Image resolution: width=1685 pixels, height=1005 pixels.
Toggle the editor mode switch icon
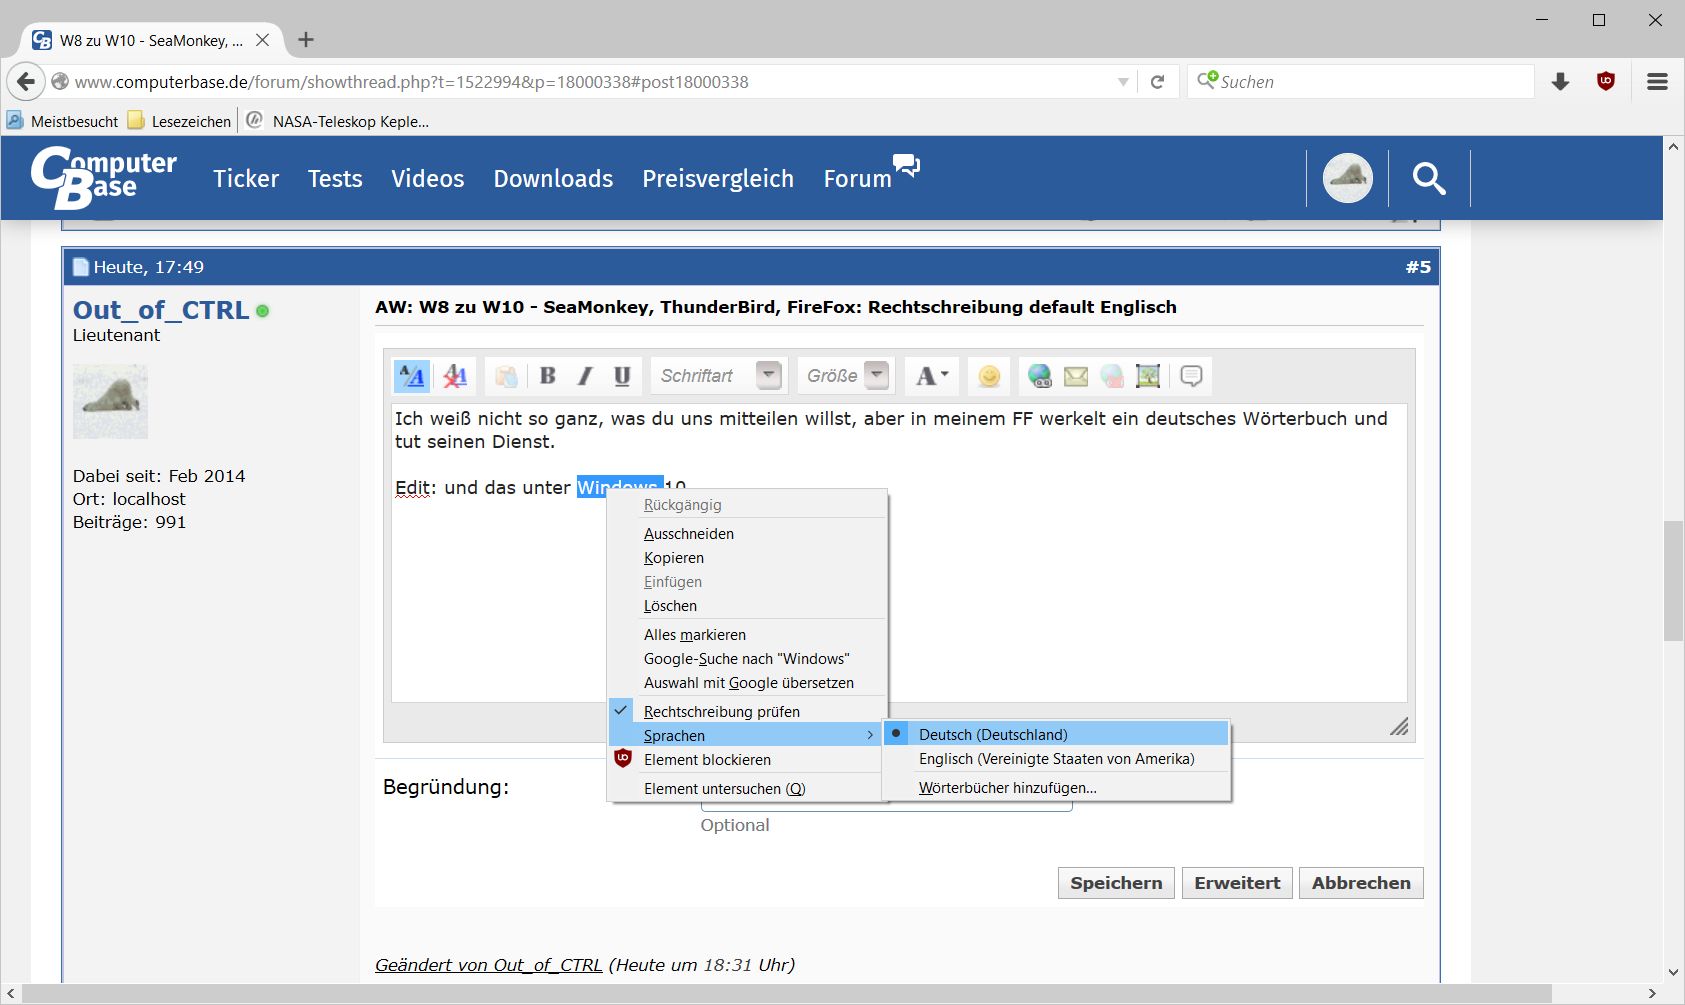tap(411, 376)
